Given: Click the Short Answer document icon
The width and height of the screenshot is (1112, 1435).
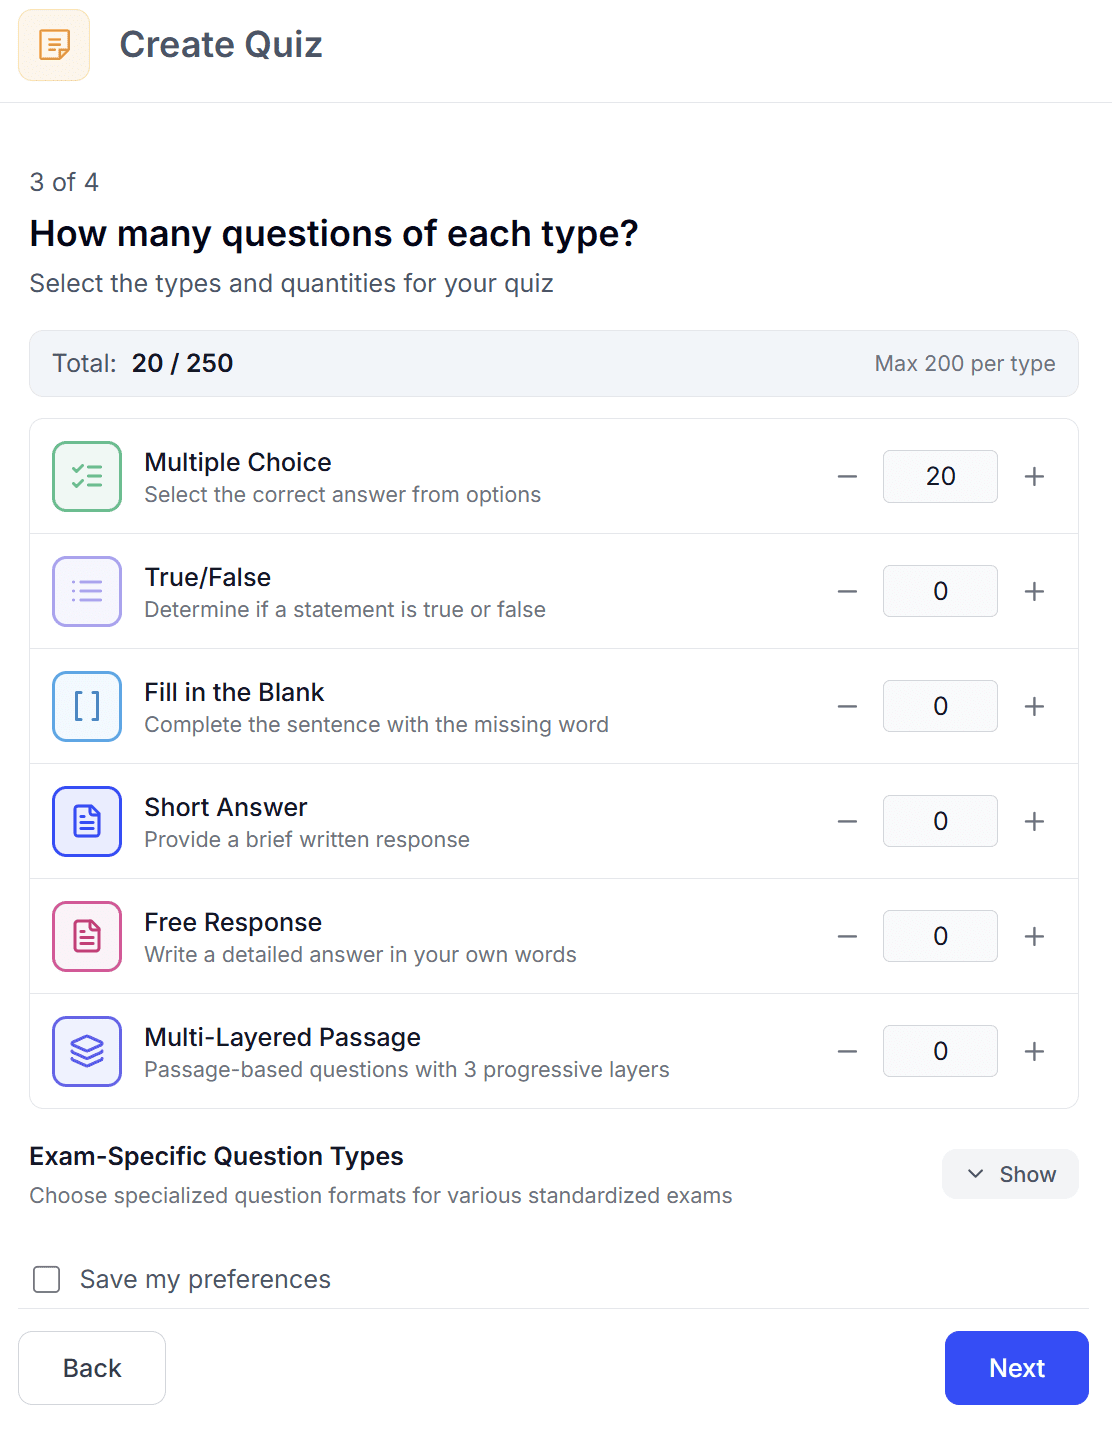Looking at the screenshot, I should point(87,821).
